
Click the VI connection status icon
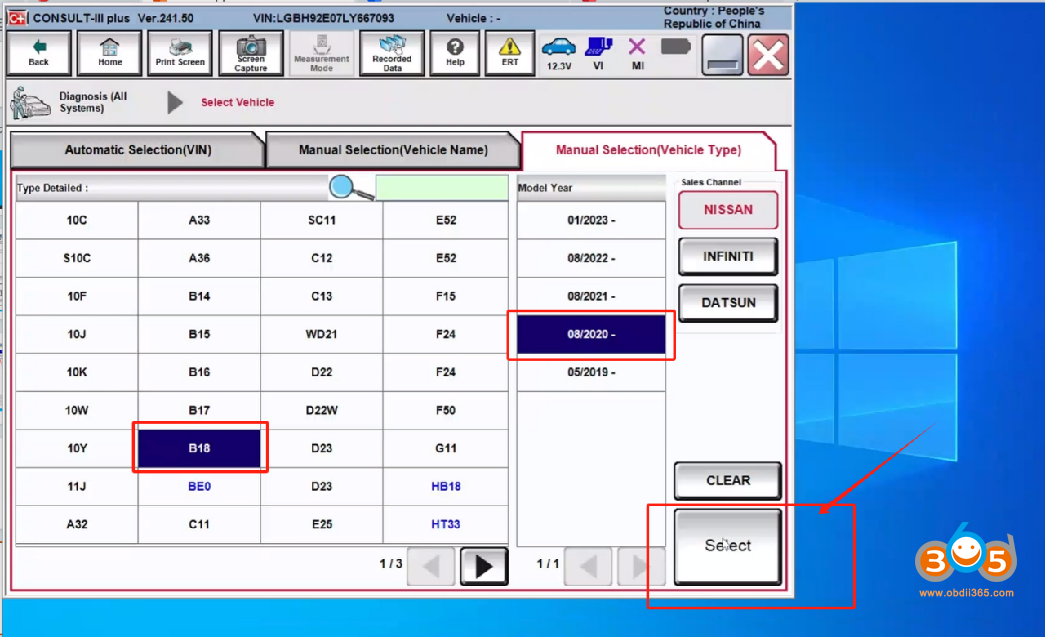coord(598,53)
